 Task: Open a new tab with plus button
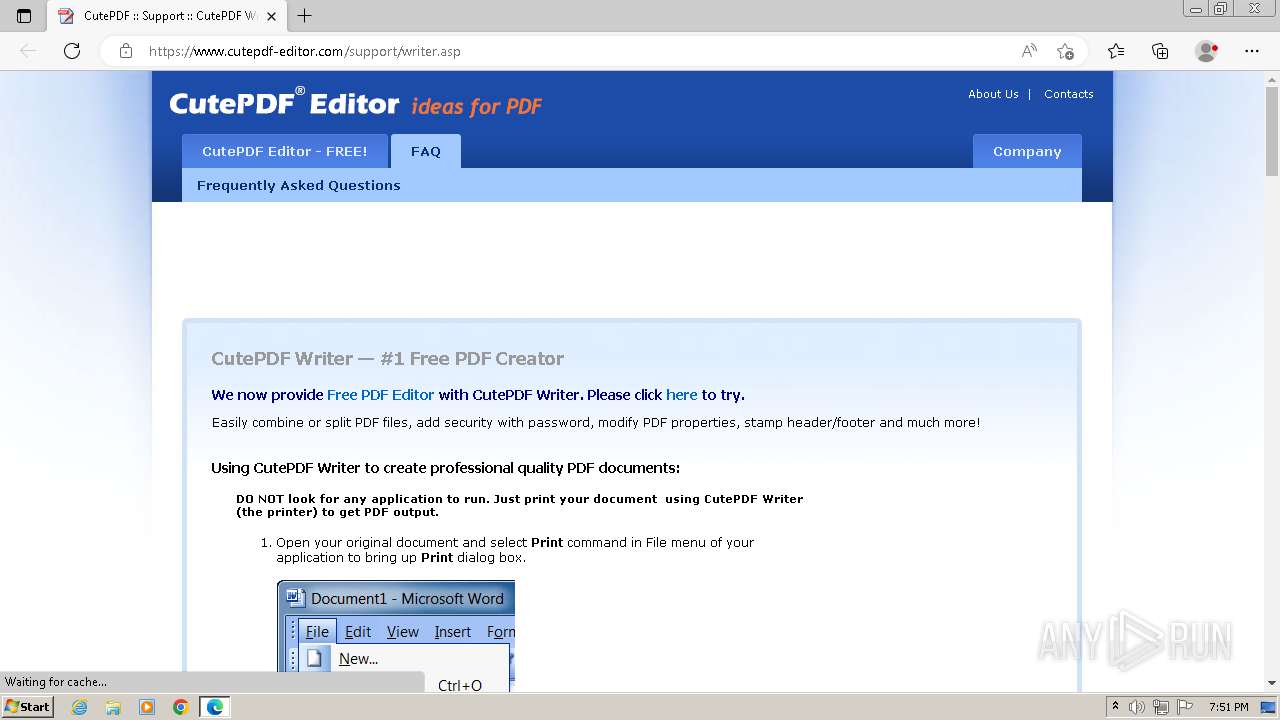coord(305,16)
